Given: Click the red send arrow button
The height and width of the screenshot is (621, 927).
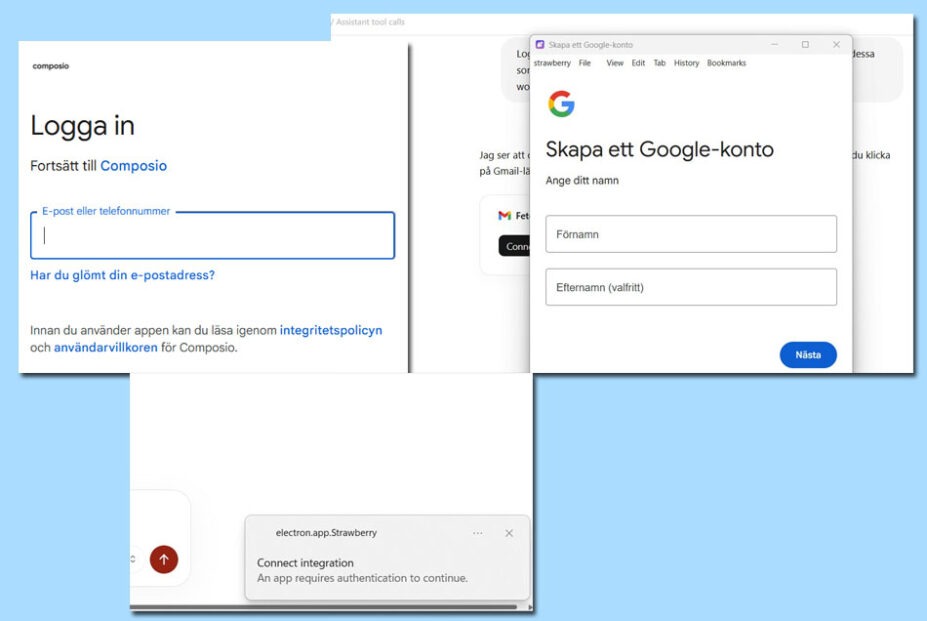Looking at the screenshot, I should [164, 559].
